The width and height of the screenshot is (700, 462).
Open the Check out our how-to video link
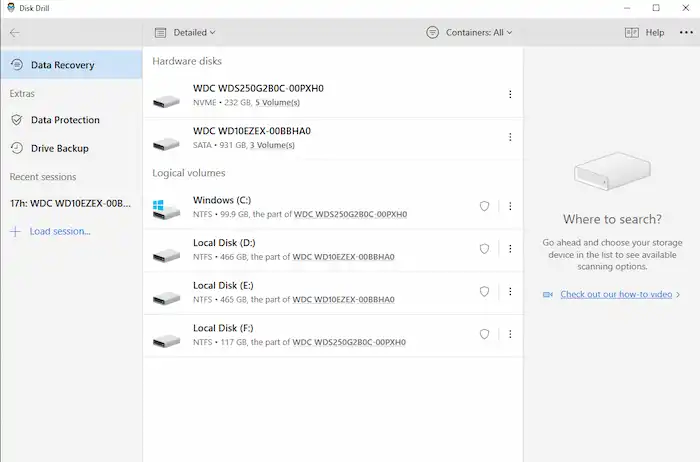click(616, 295)
